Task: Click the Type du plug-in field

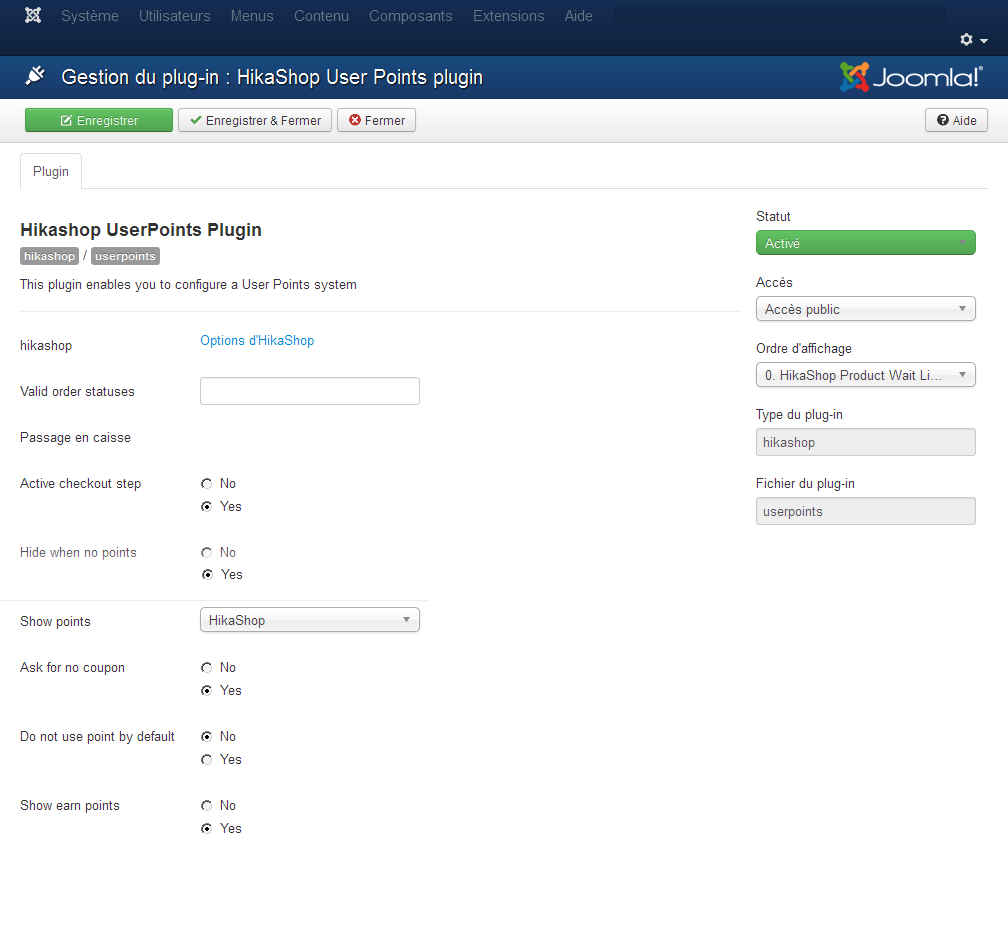Action: [x=866, y=442]
